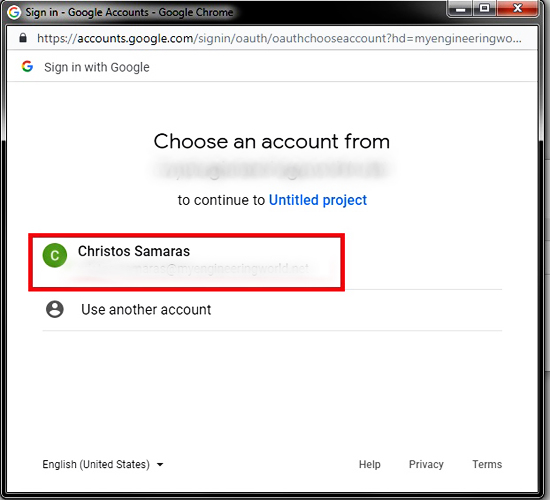The height and width of the screenshot is (500, 550).
Task: Maximize the Chrome sign-in window
Action: (484, 8)
